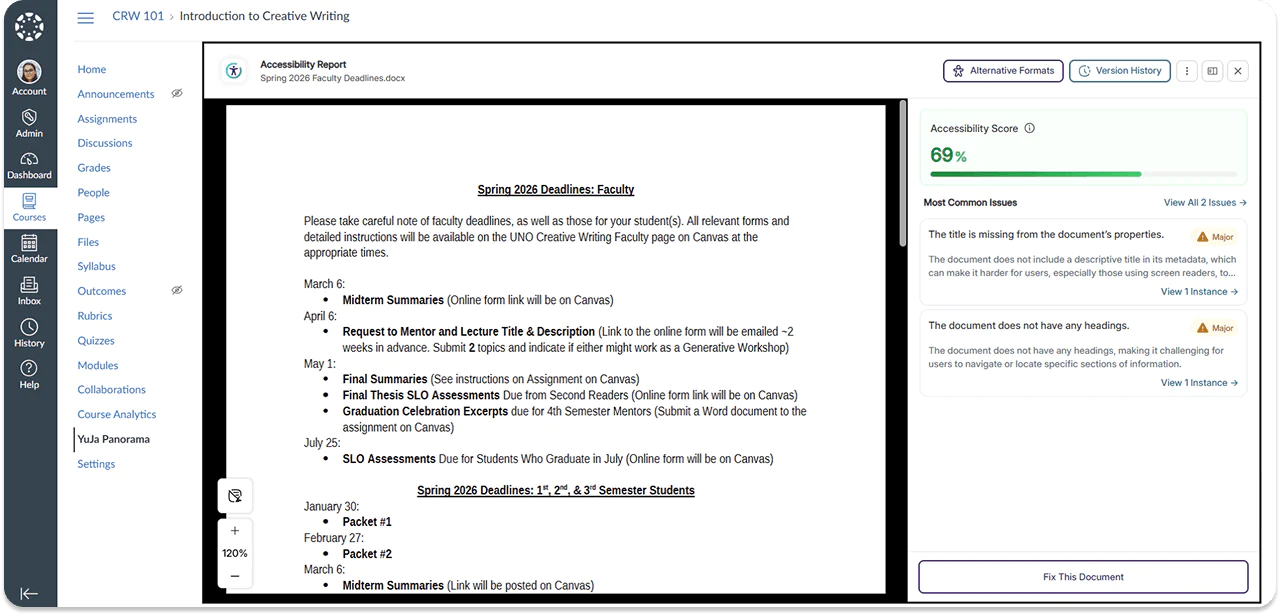Zoom out with the minus button
Viewport: 1280px width, 615px height.
(x=235, y=576)
